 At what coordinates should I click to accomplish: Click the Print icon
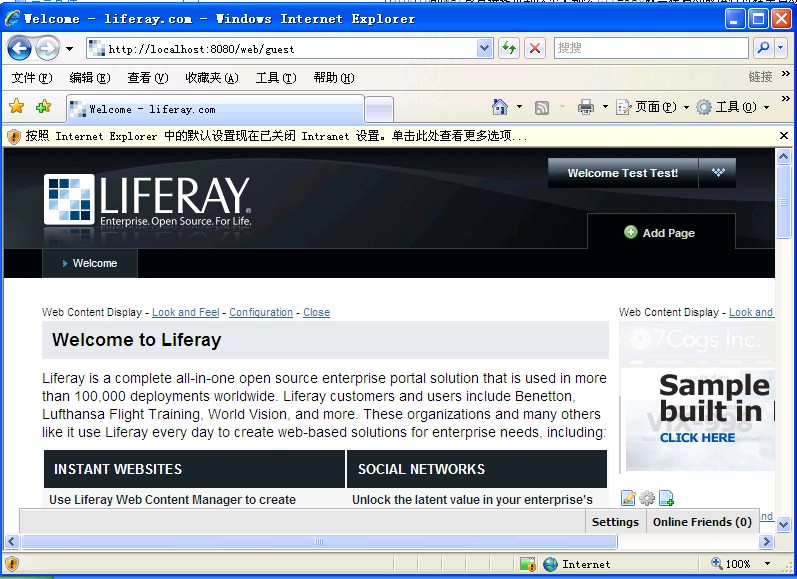pos(586,107)
